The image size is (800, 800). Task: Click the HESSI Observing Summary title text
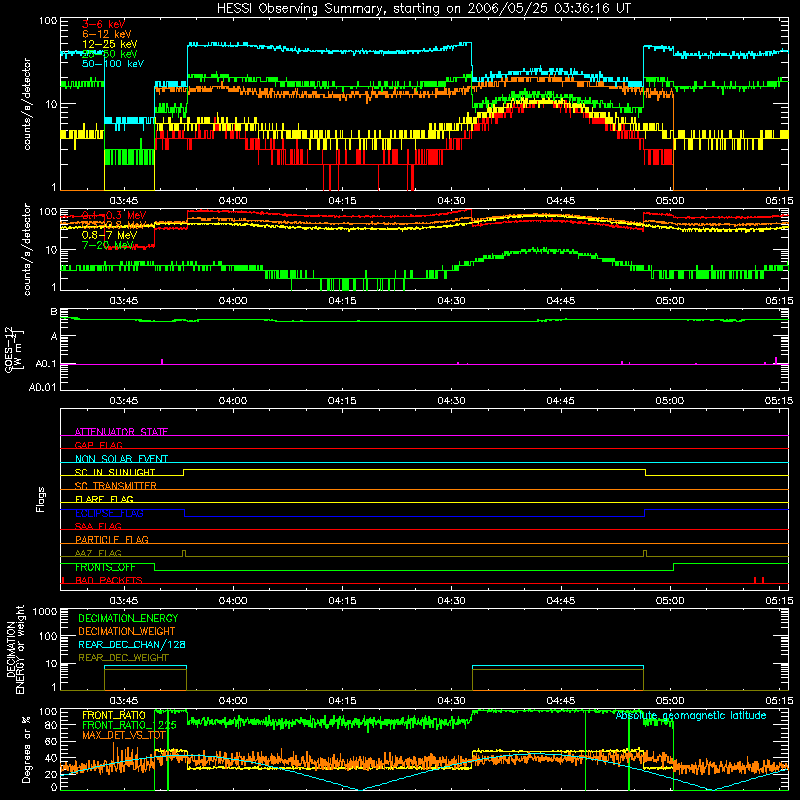coord(423,9)
